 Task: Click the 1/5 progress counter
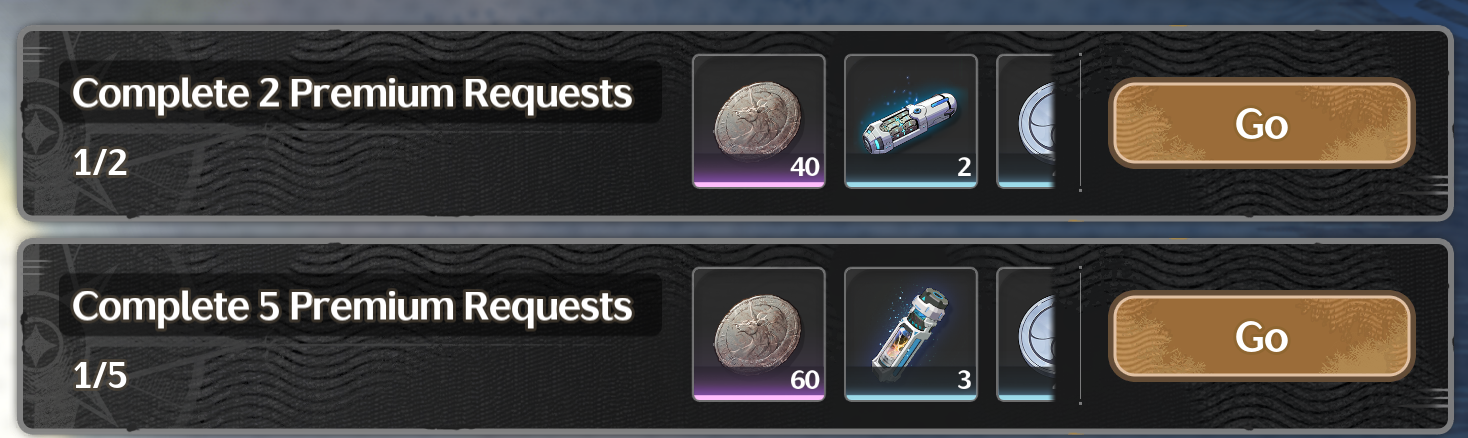pos(100,376)
